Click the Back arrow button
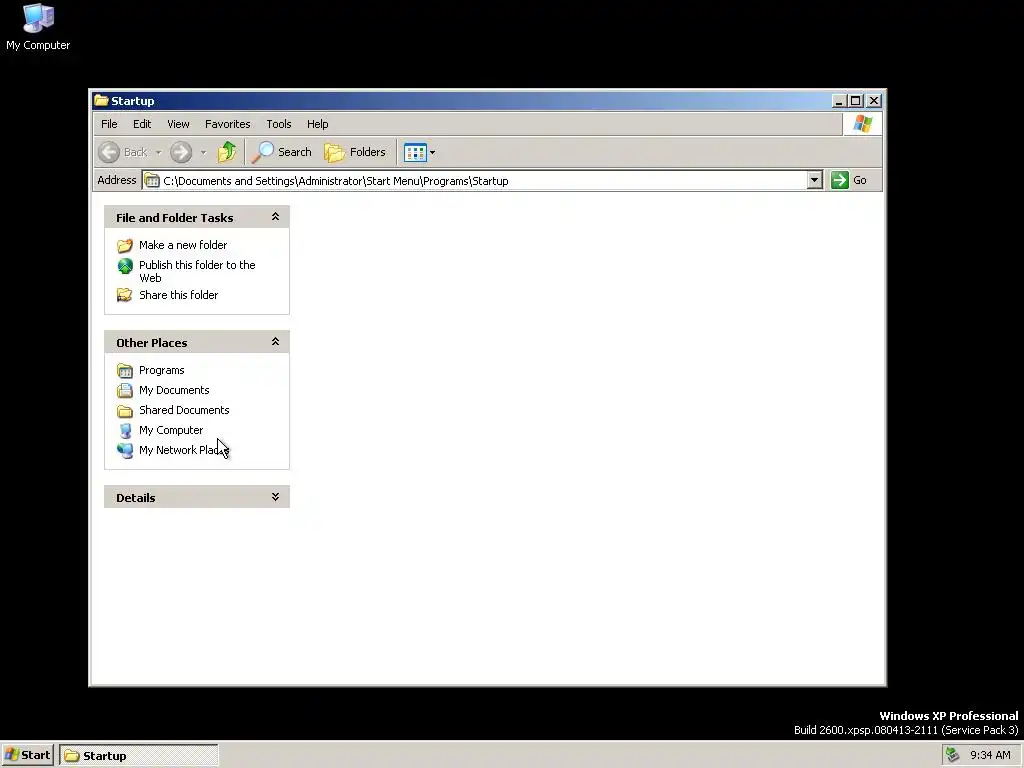 coord(109,152)
